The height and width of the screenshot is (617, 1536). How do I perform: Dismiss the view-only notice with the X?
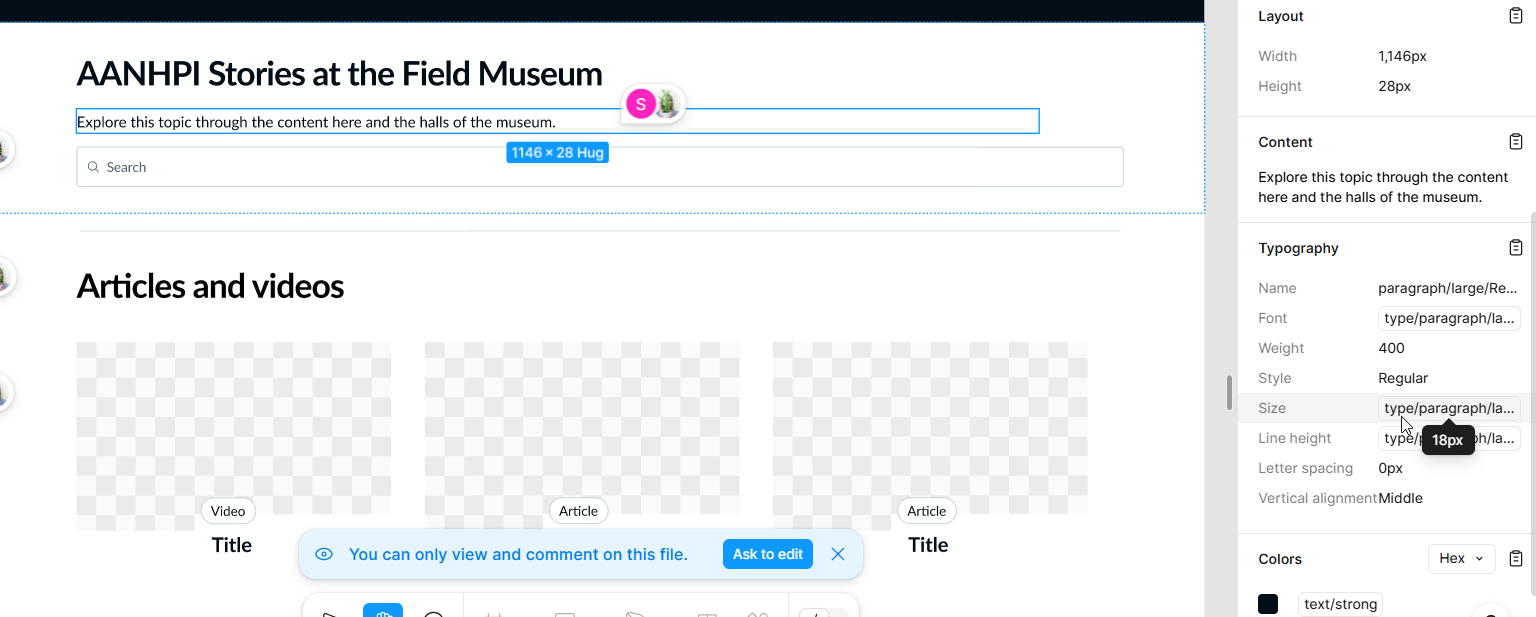pos(838,554)
